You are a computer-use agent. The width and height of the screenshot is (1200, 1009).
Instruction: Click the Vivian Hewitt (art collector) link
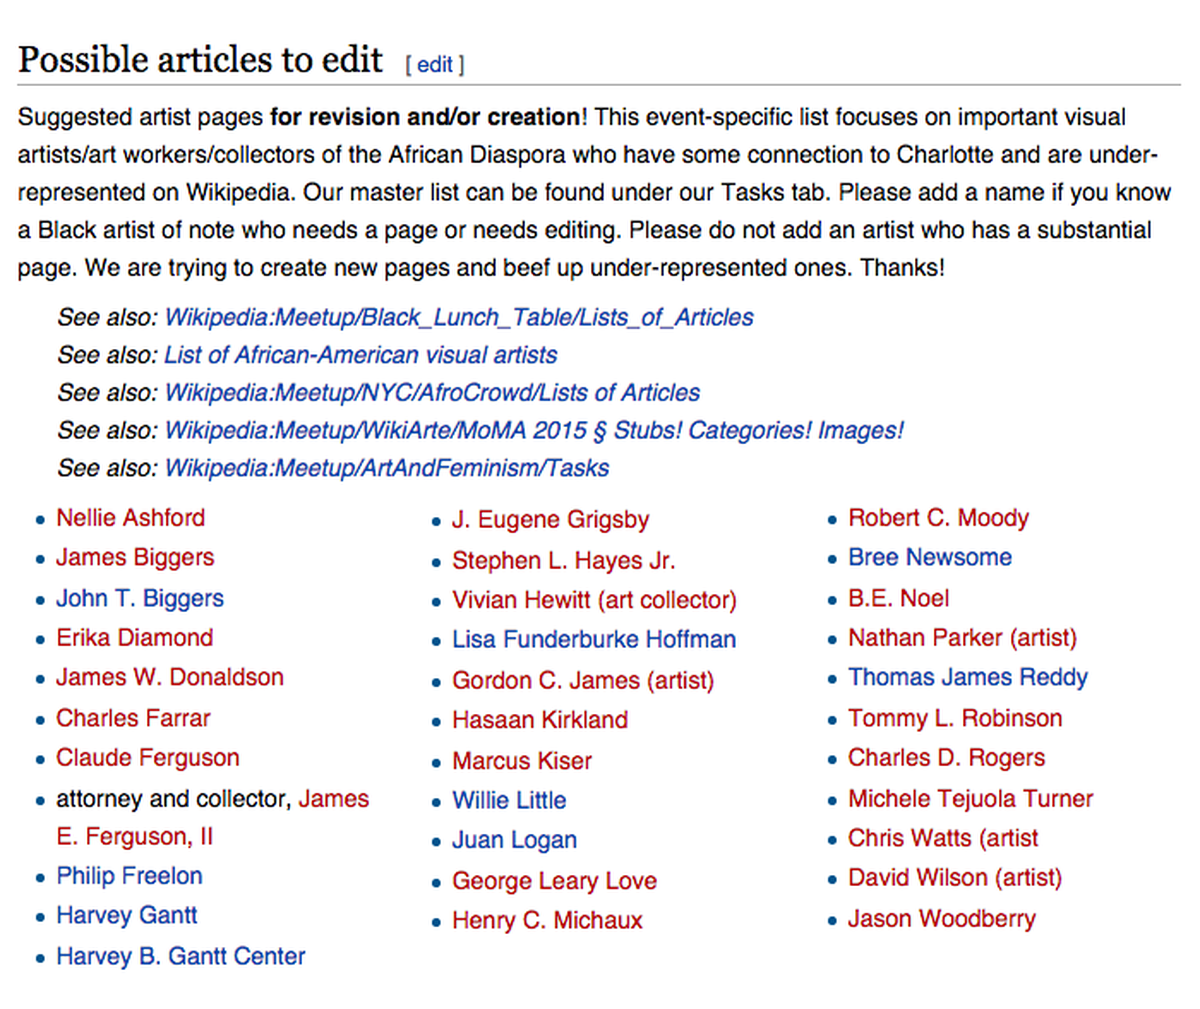pyautogui.click(x=594, y=600)
